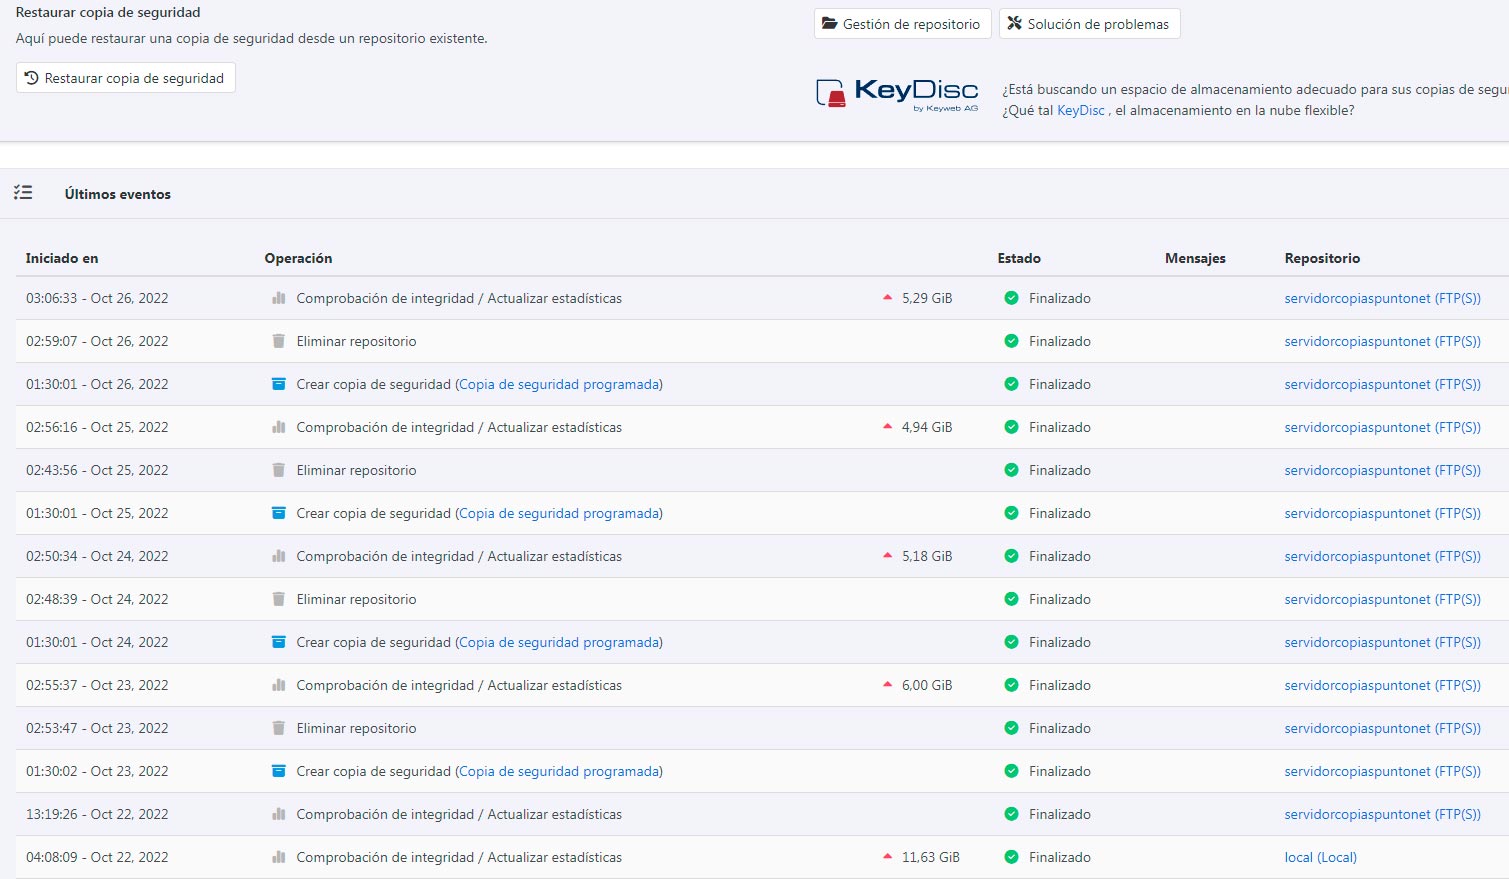1509x879 pixels.
Task: Click red arrow beside 11,63 GiB
Action: (x=887, y=857)
